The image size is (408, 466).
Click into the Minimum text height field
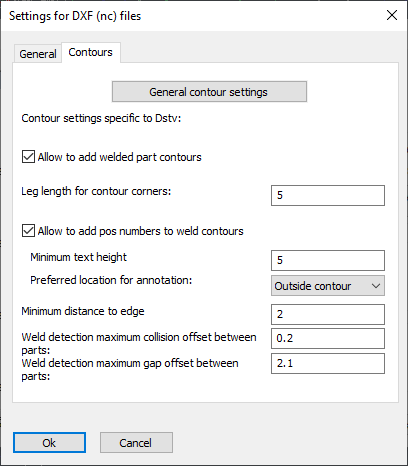pyautogui.click(x=328, y=260)
